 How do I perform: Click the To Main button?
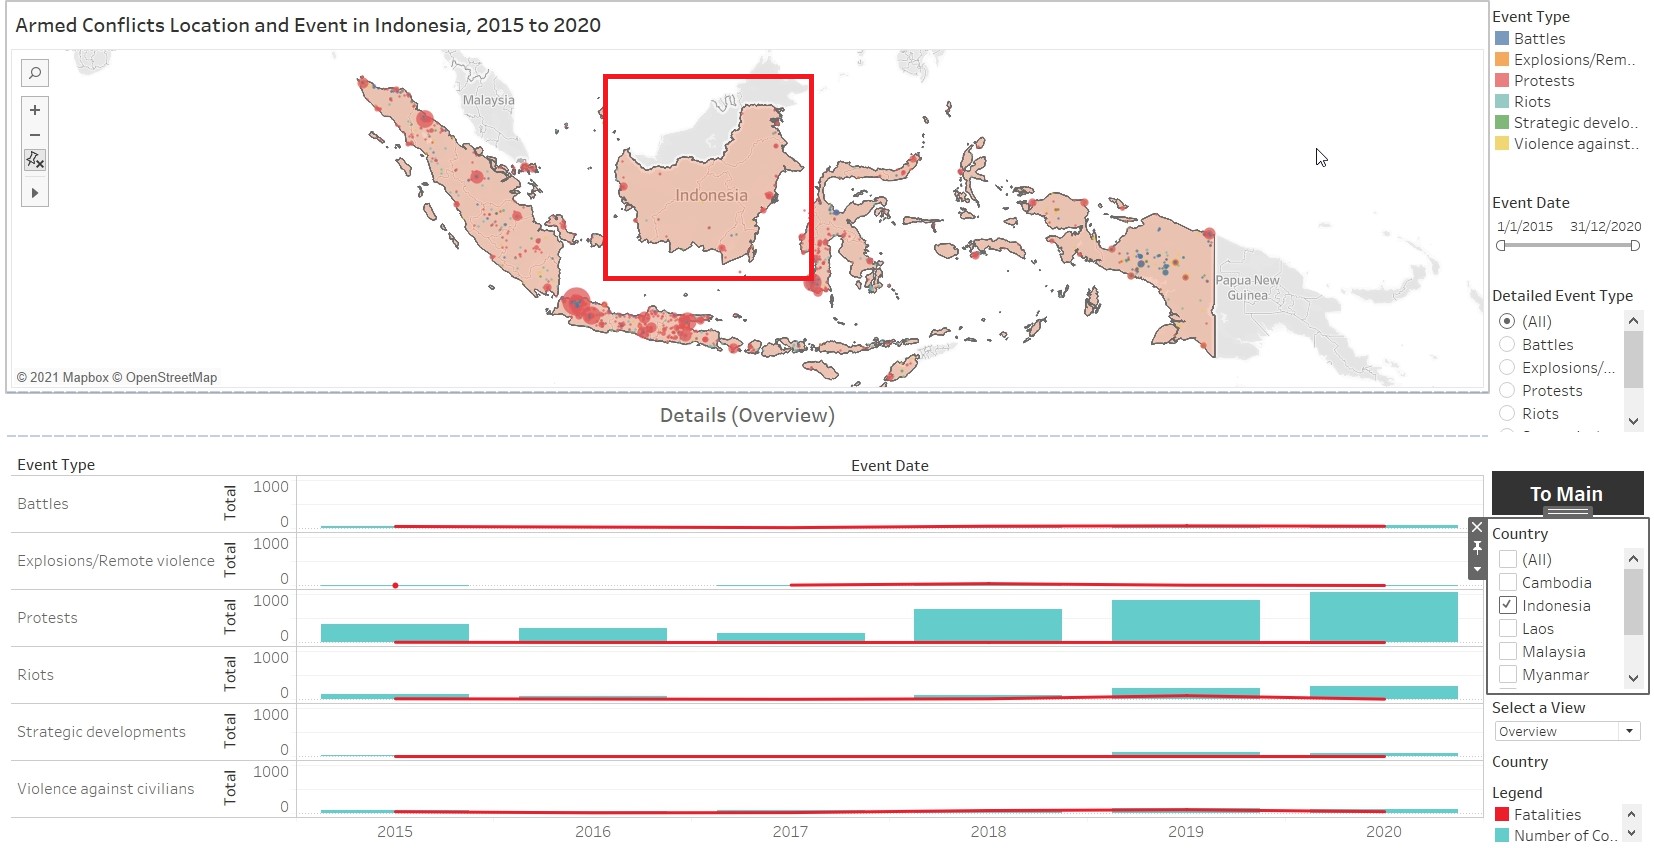1566,494
